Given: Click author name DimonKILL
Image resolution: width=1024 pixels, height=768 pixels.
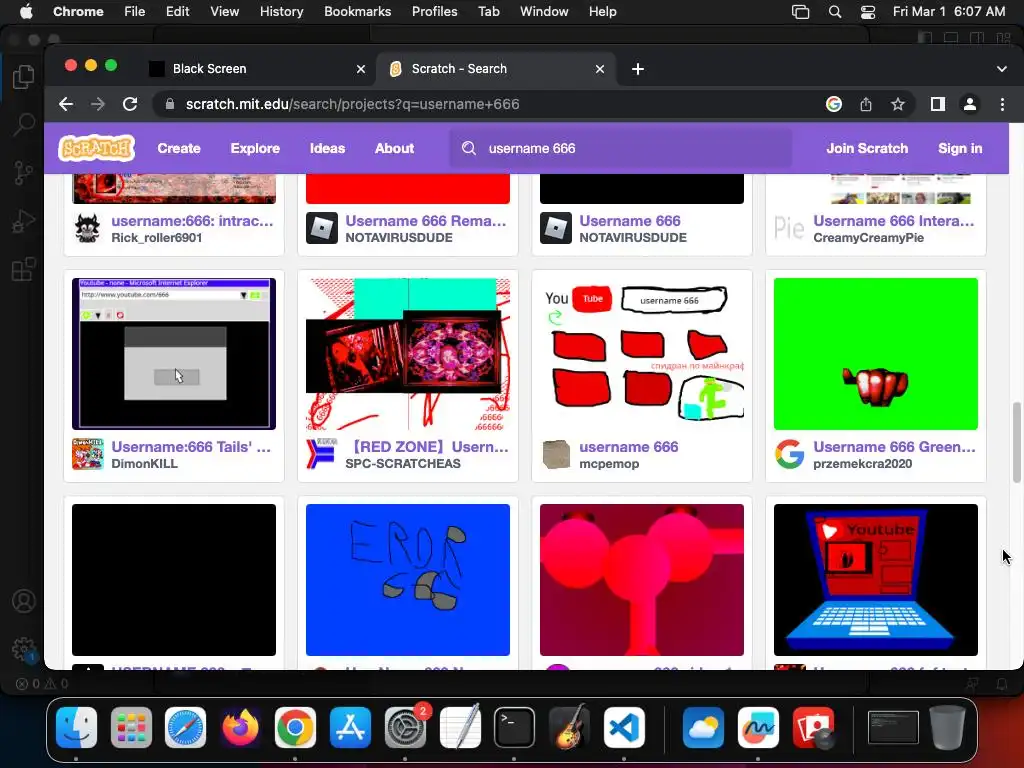Looking at the screenshot, I should click(144, 464).
